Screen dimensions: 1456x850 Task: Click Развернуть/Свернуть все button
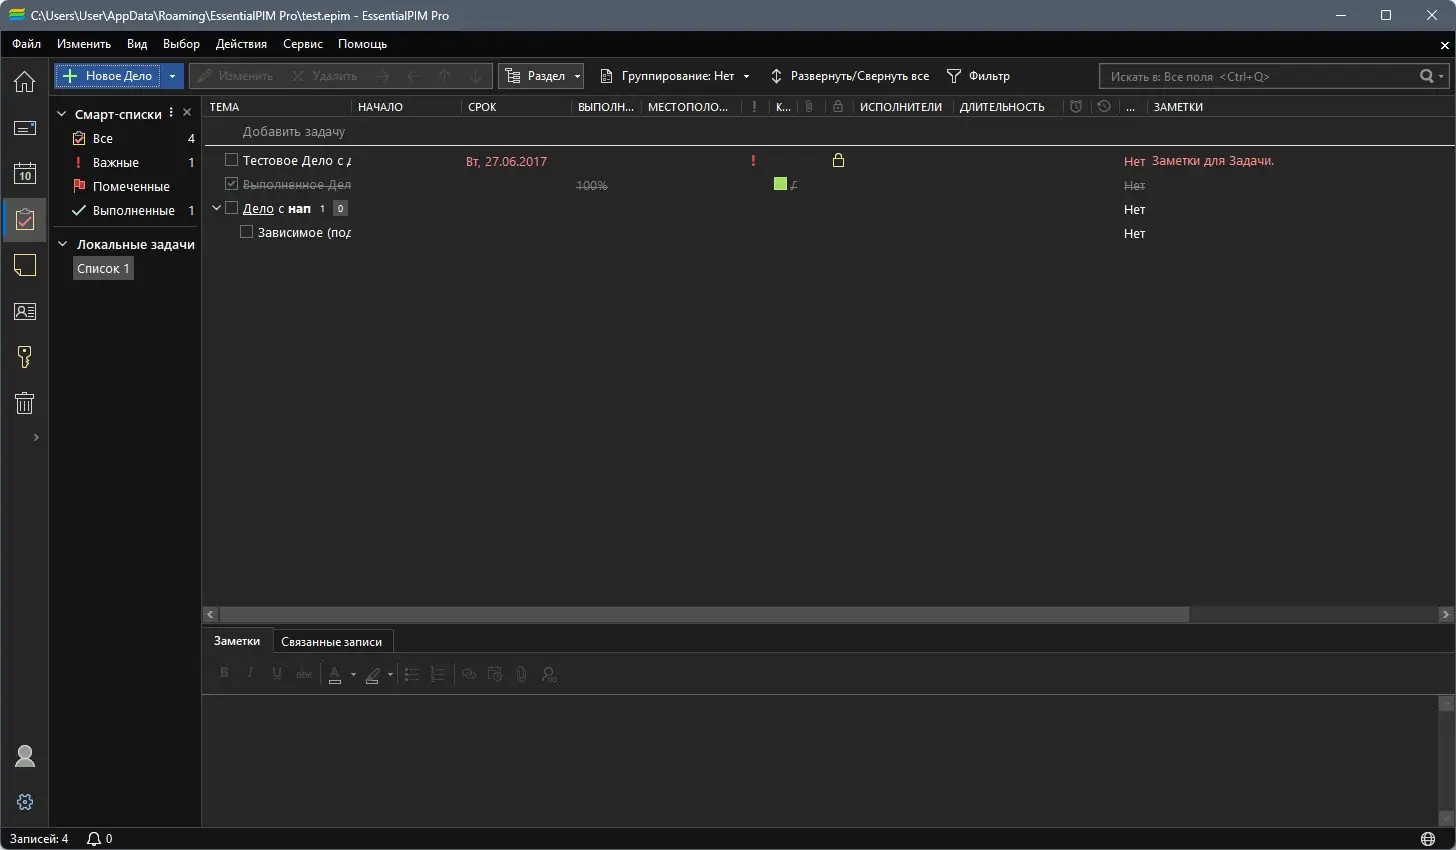849,76
